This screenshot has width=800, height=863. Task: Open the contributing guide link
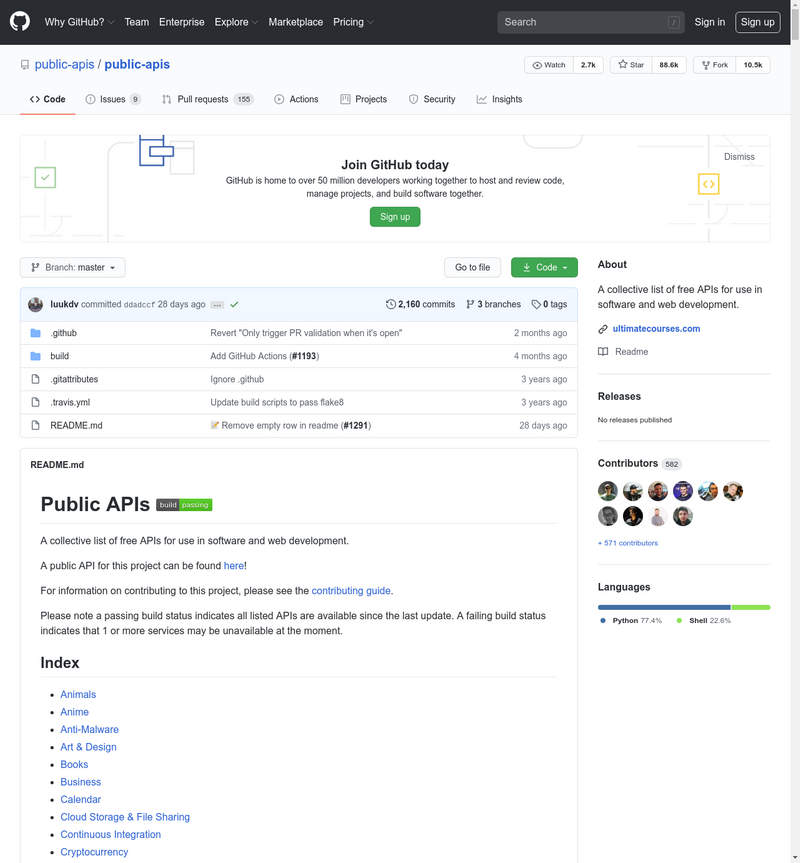(351, 591)
